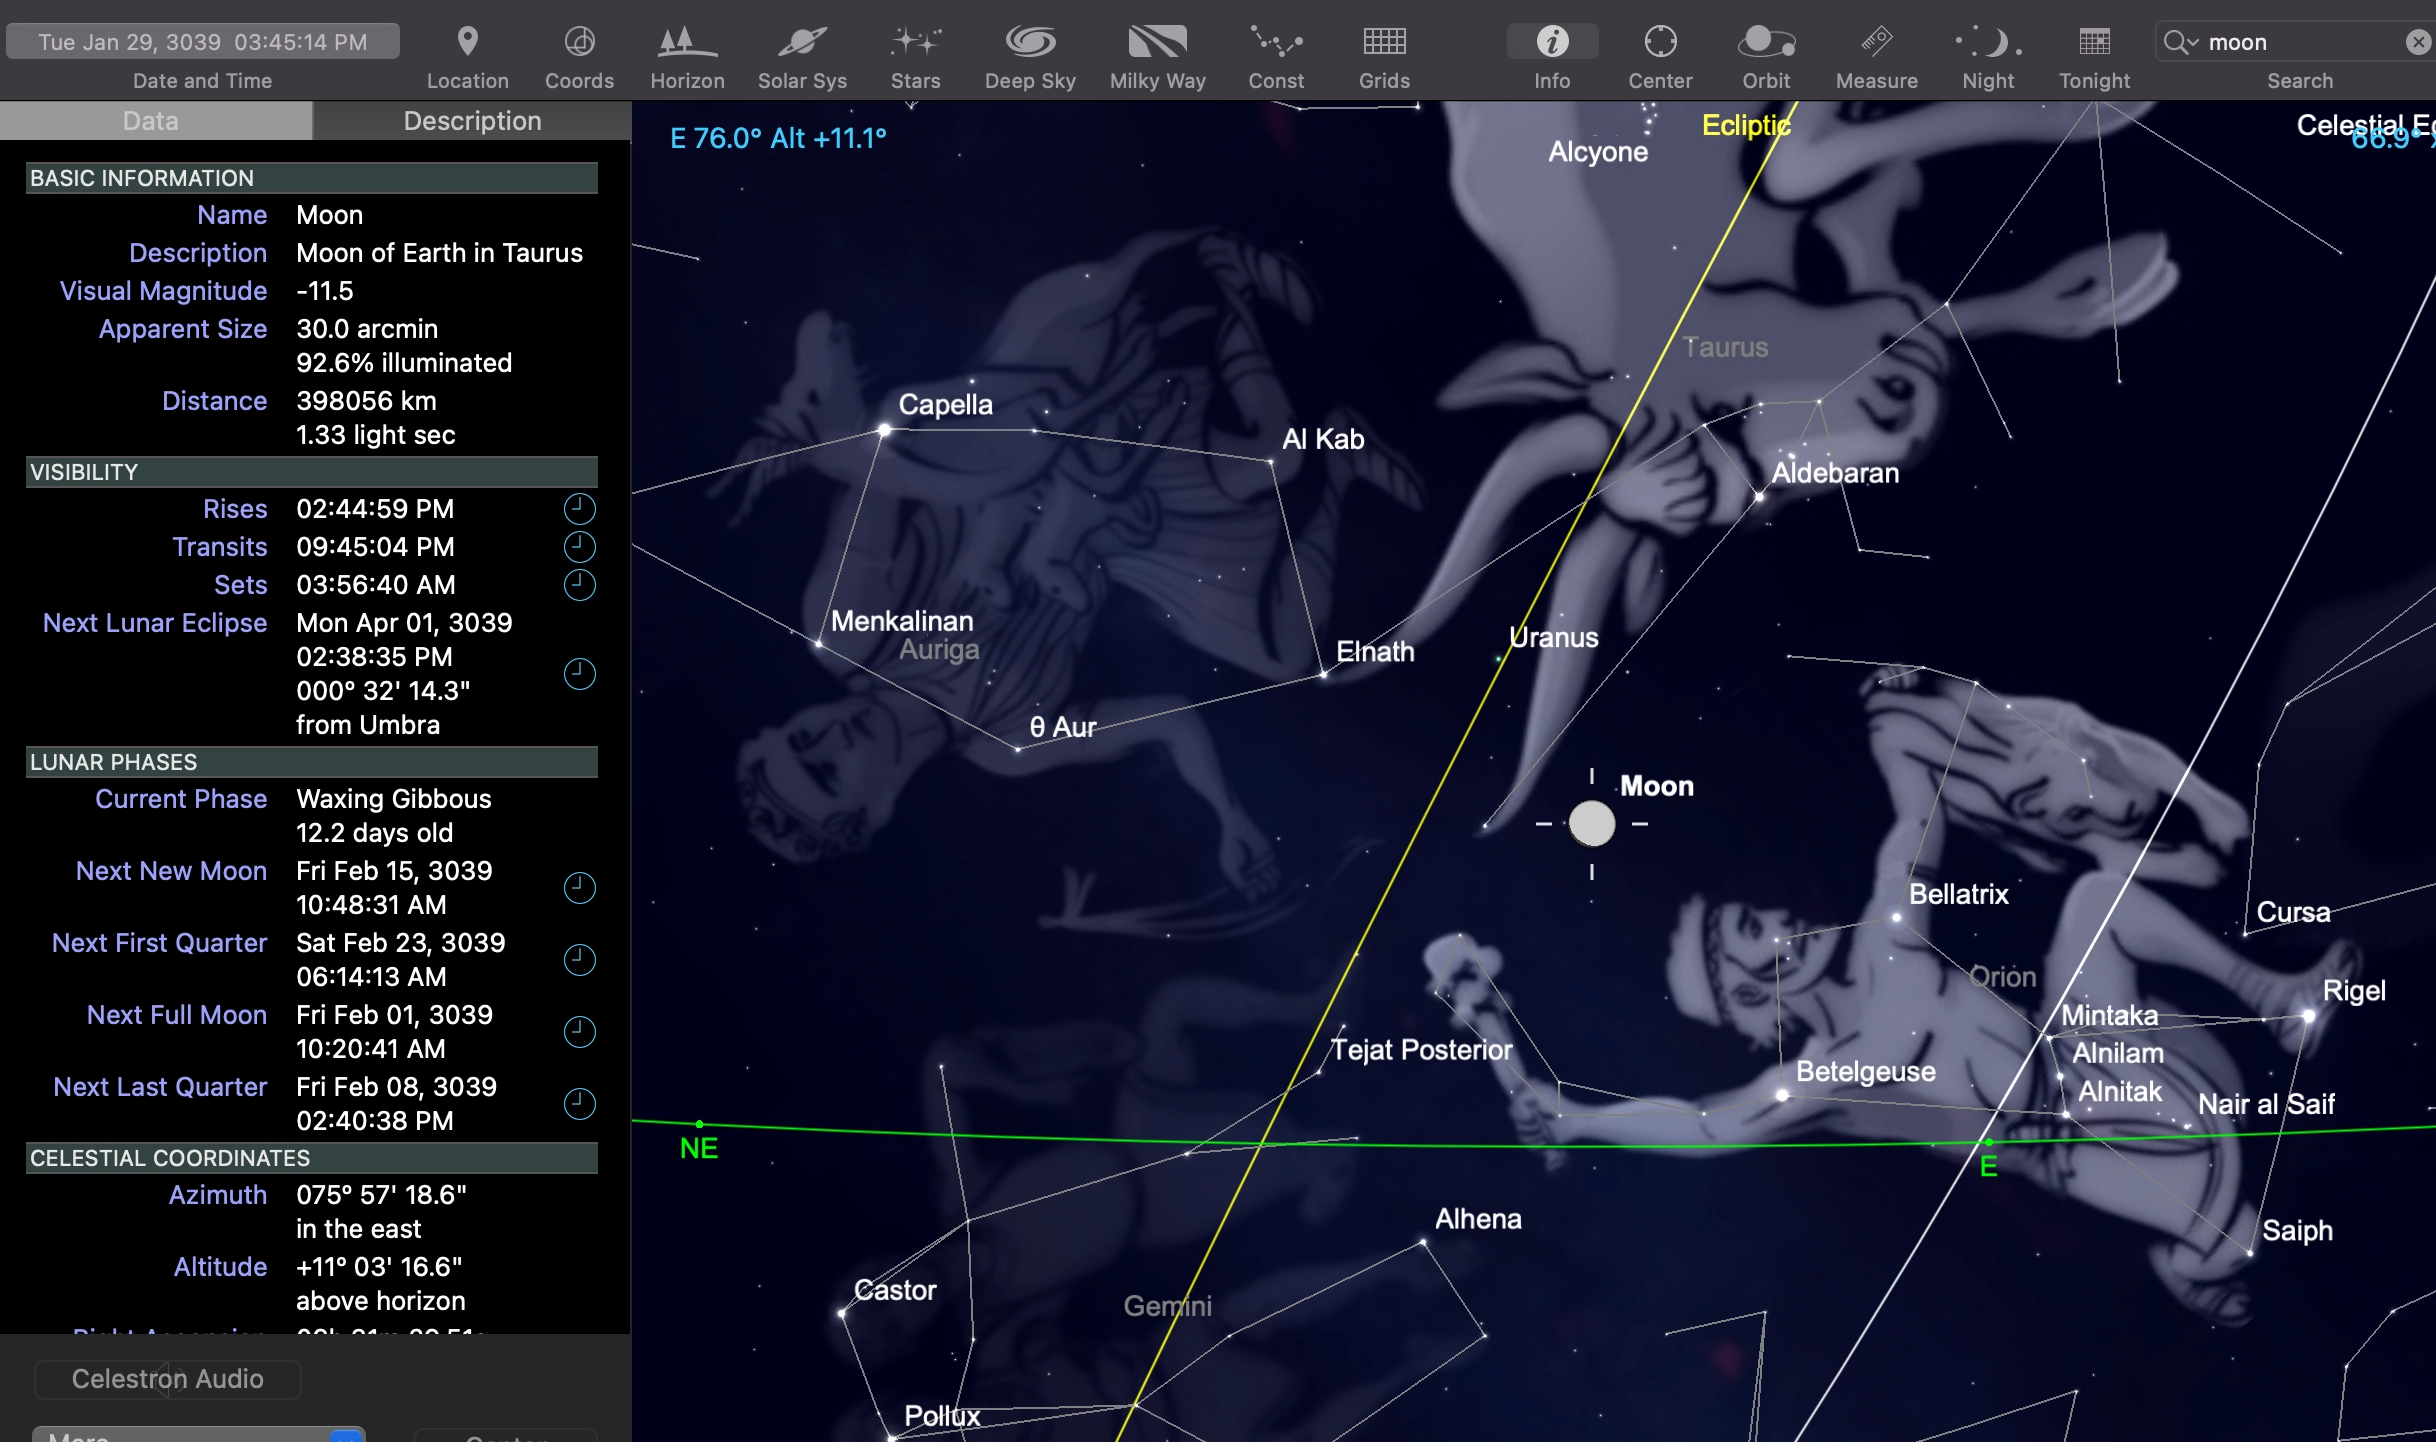Toggle Milky Way display

[x=1157, y=42]
